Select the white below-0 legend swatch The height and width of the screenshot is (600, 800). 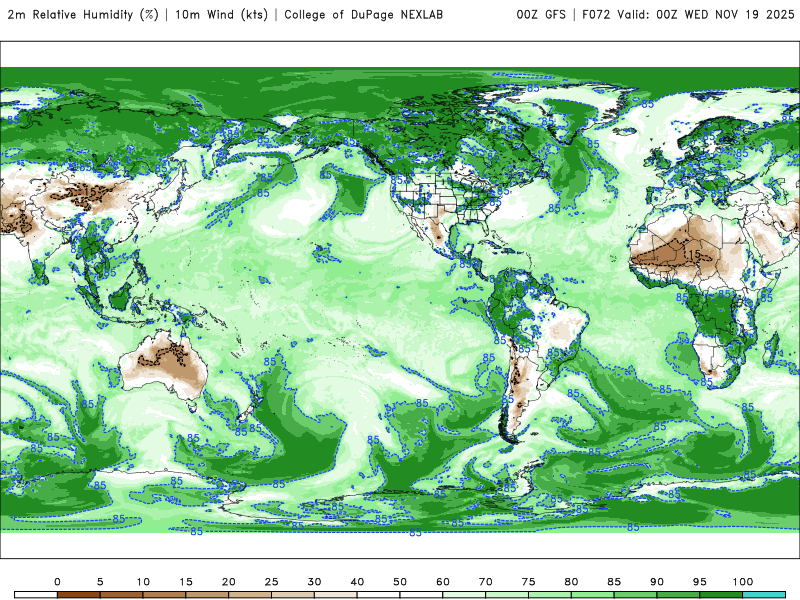click(36, 595)
